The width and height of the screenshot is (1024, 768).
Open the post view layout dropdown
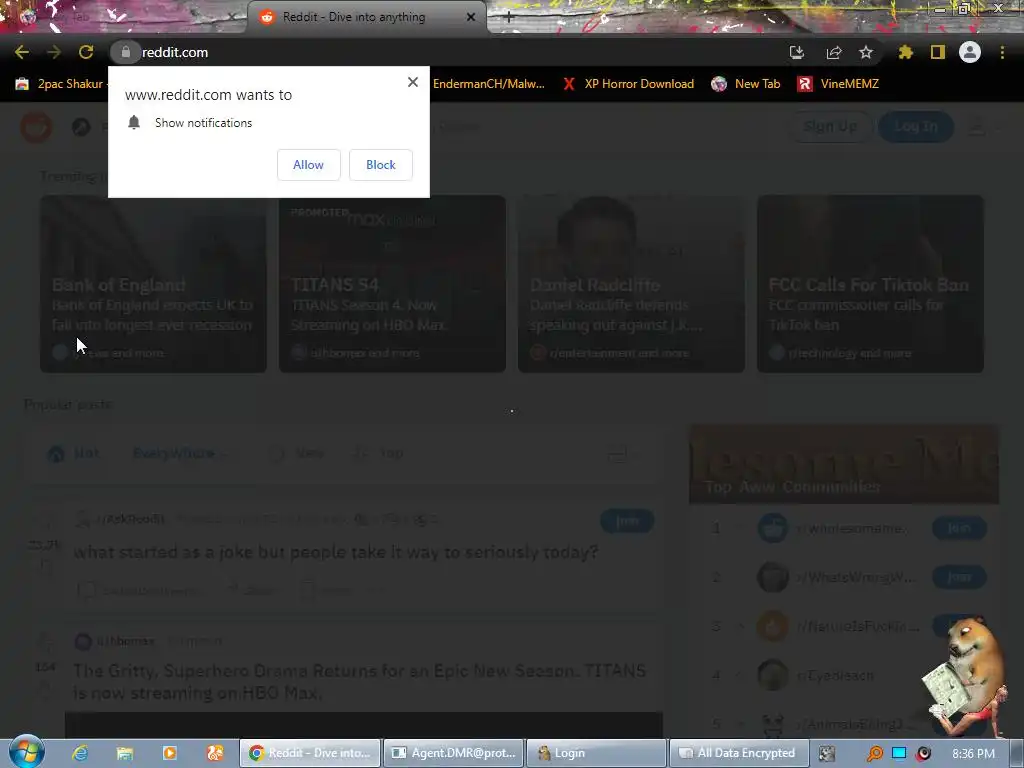click(x=622, y=453)
